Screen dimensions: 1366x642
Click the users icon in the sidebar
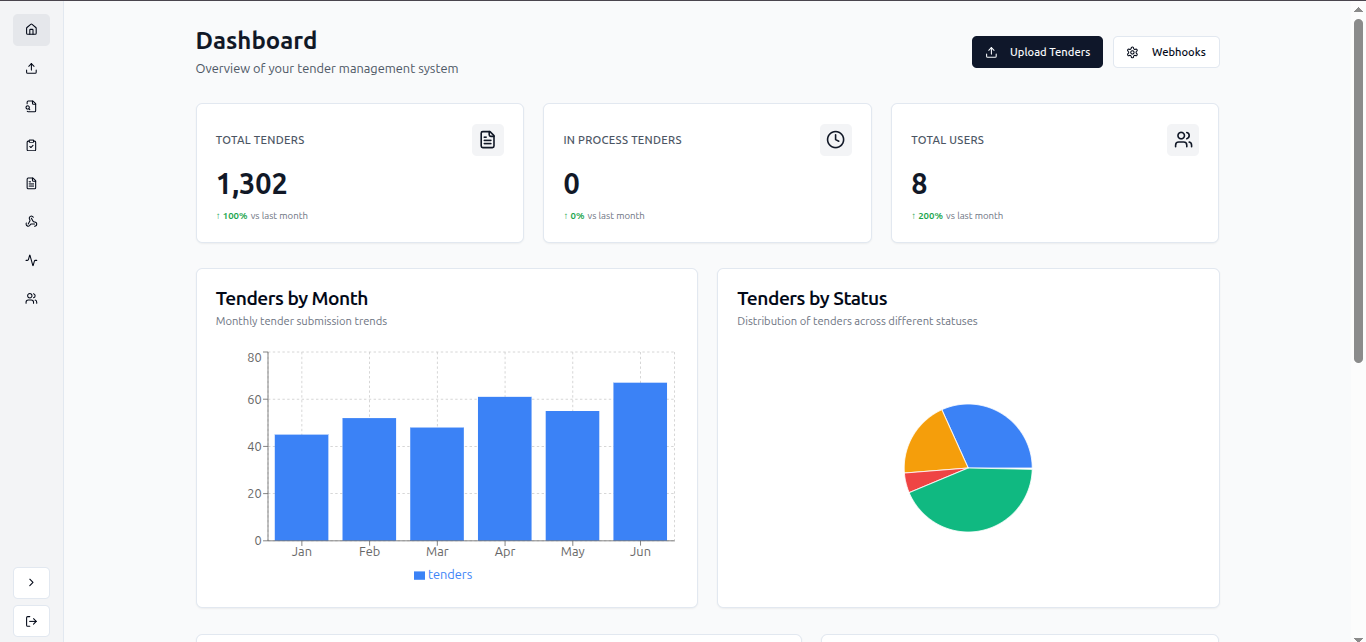(31, 298)
